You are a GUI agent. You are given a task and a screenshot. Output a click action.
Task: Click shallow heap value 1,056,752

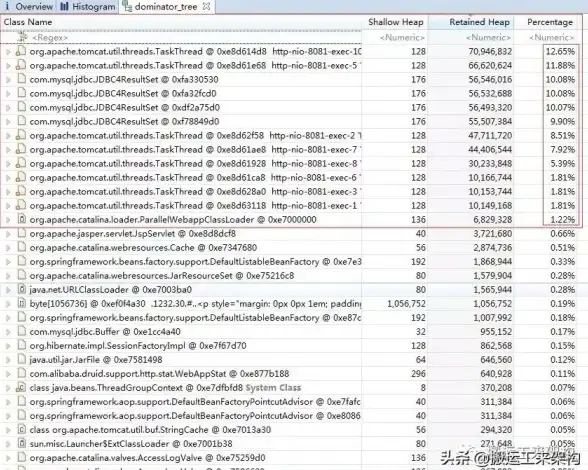point(406,304)
